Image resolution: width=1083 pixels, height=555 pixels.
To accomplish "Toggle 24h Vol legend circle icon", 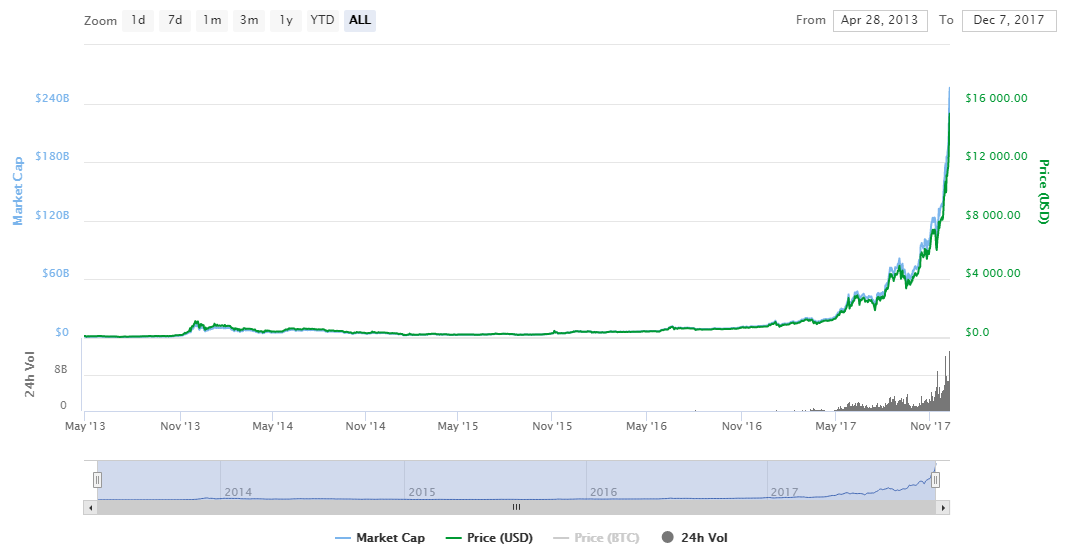I will (667, 538).
